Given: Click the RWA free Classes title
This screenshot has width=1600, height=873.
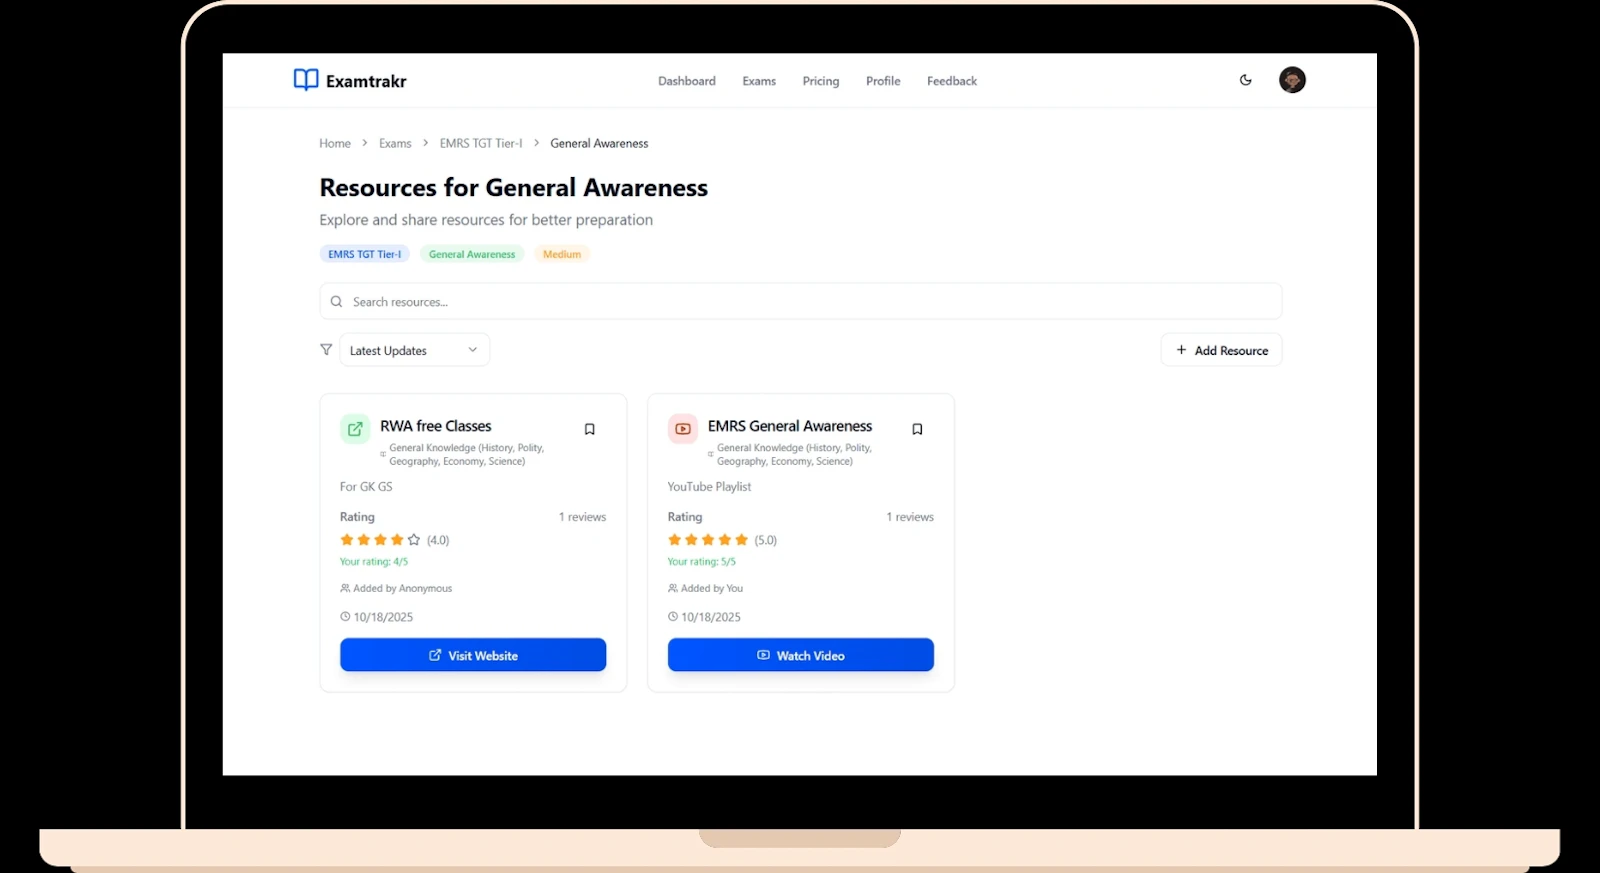Looking at the screenshot, I should [x=436, y=426].
